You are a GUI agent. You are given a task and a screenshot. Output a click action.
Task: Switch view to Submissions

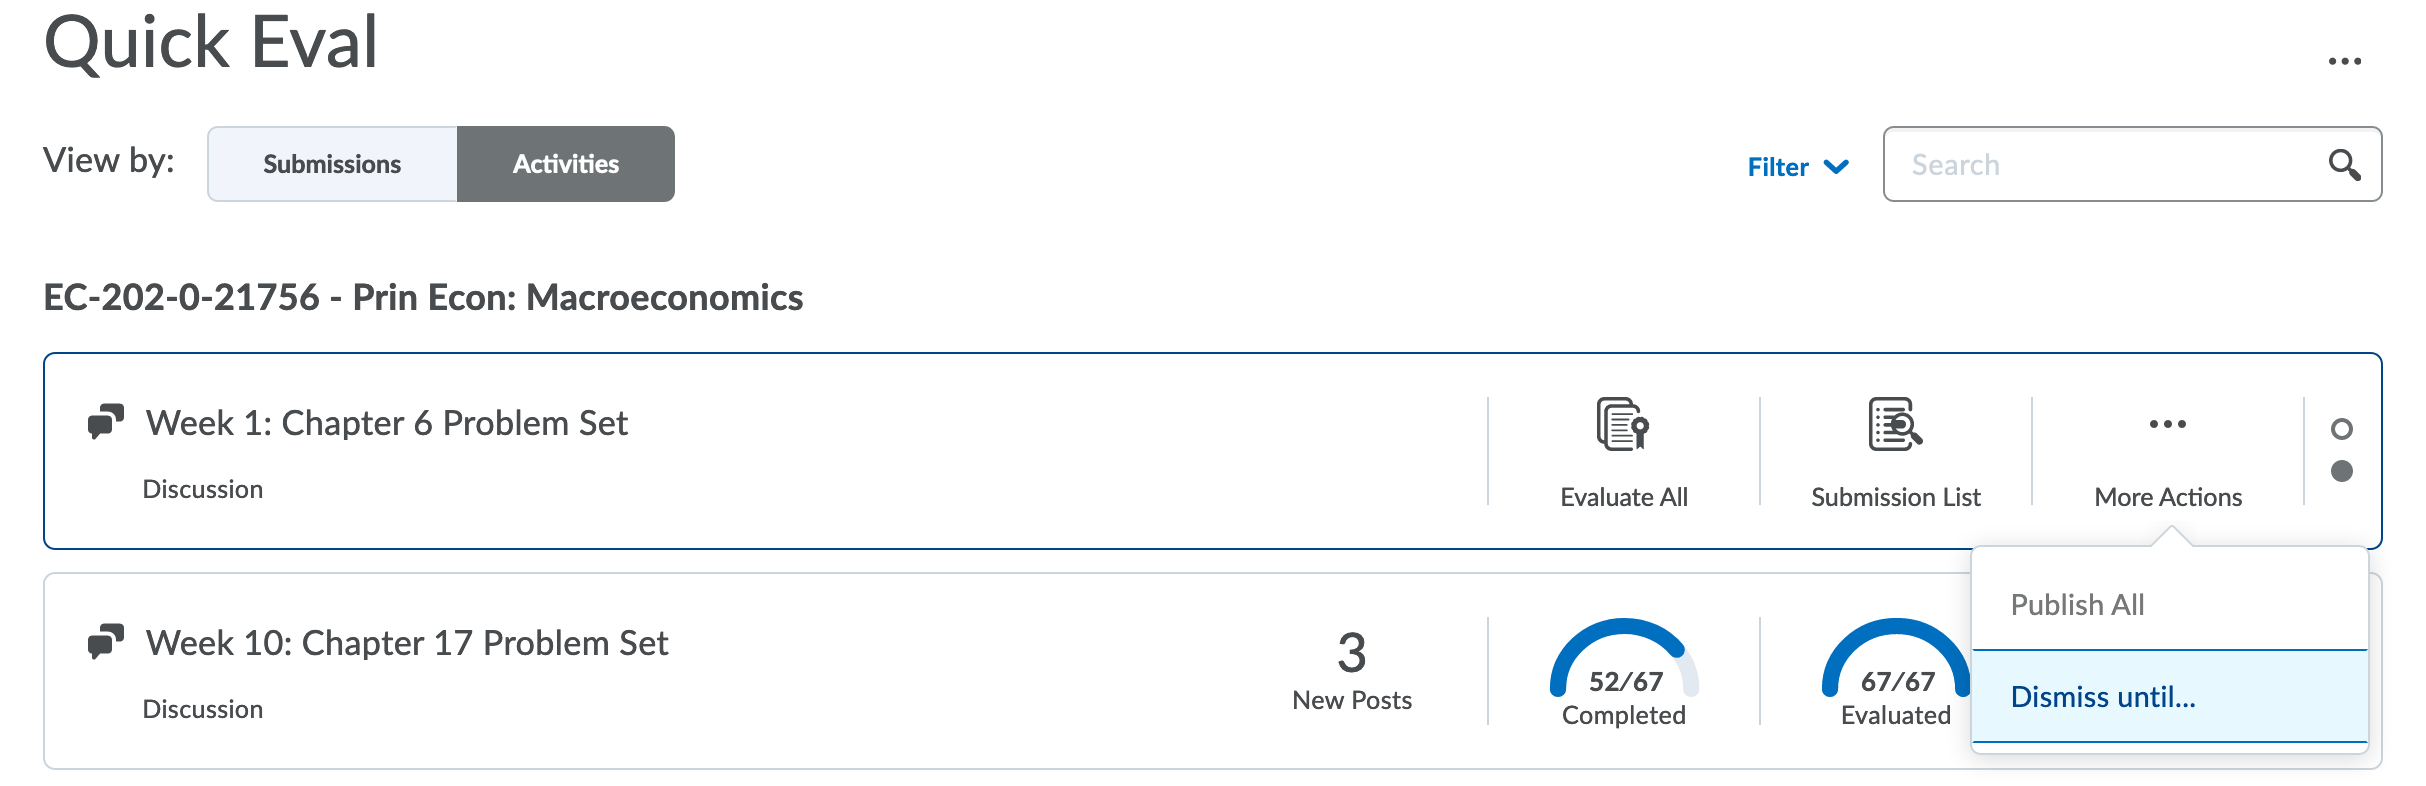click(332, 164)
